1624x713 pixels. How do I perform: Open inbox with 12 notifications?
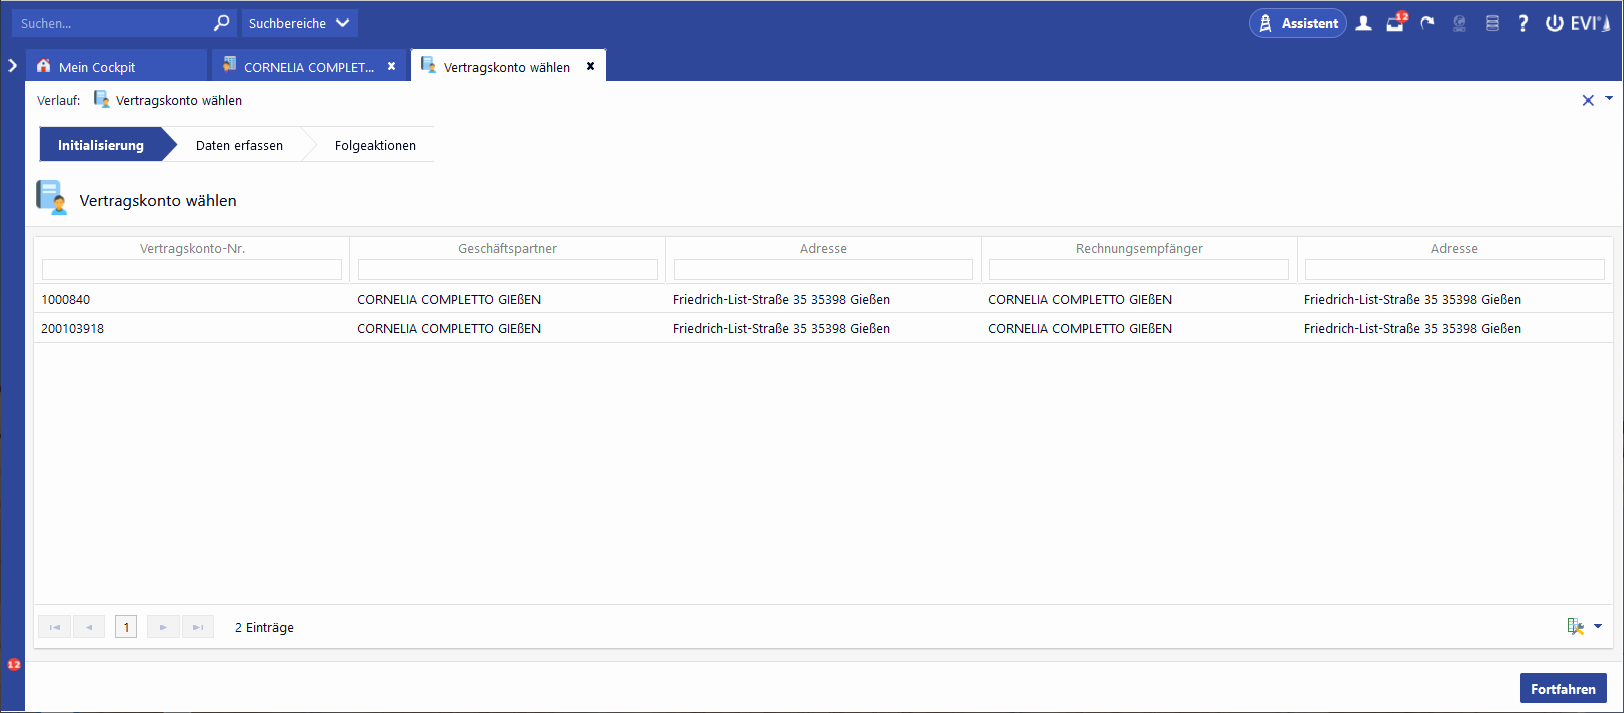point(1395,23)
